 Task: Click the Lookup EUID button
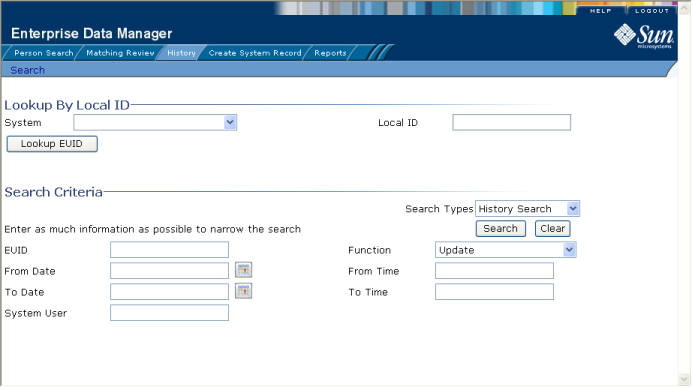[x=52, y=144]
